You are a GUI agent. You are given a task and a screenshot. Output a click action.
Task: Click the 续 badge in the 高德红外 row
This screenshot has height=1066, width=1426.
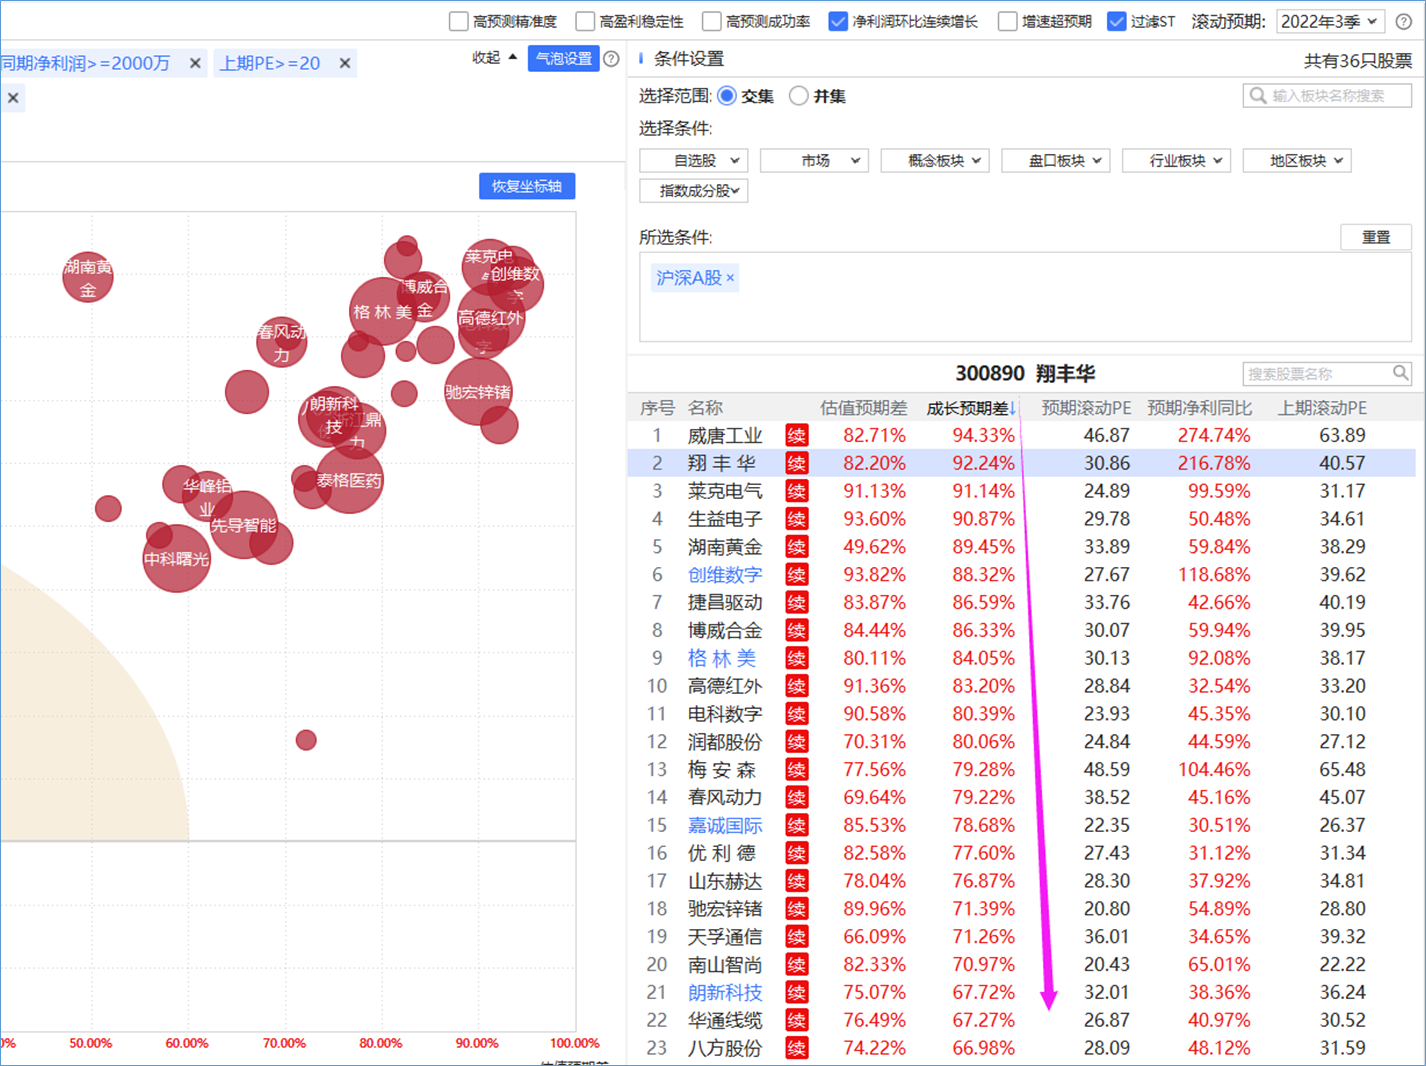tap(796, 686)
